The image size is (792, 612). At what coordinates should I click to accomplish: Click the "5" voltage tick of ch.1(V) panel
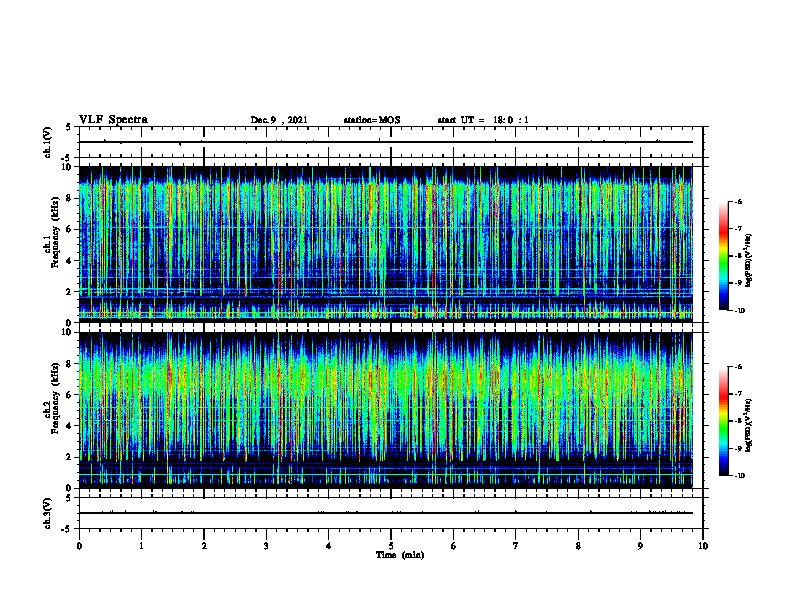click(69, 127)
